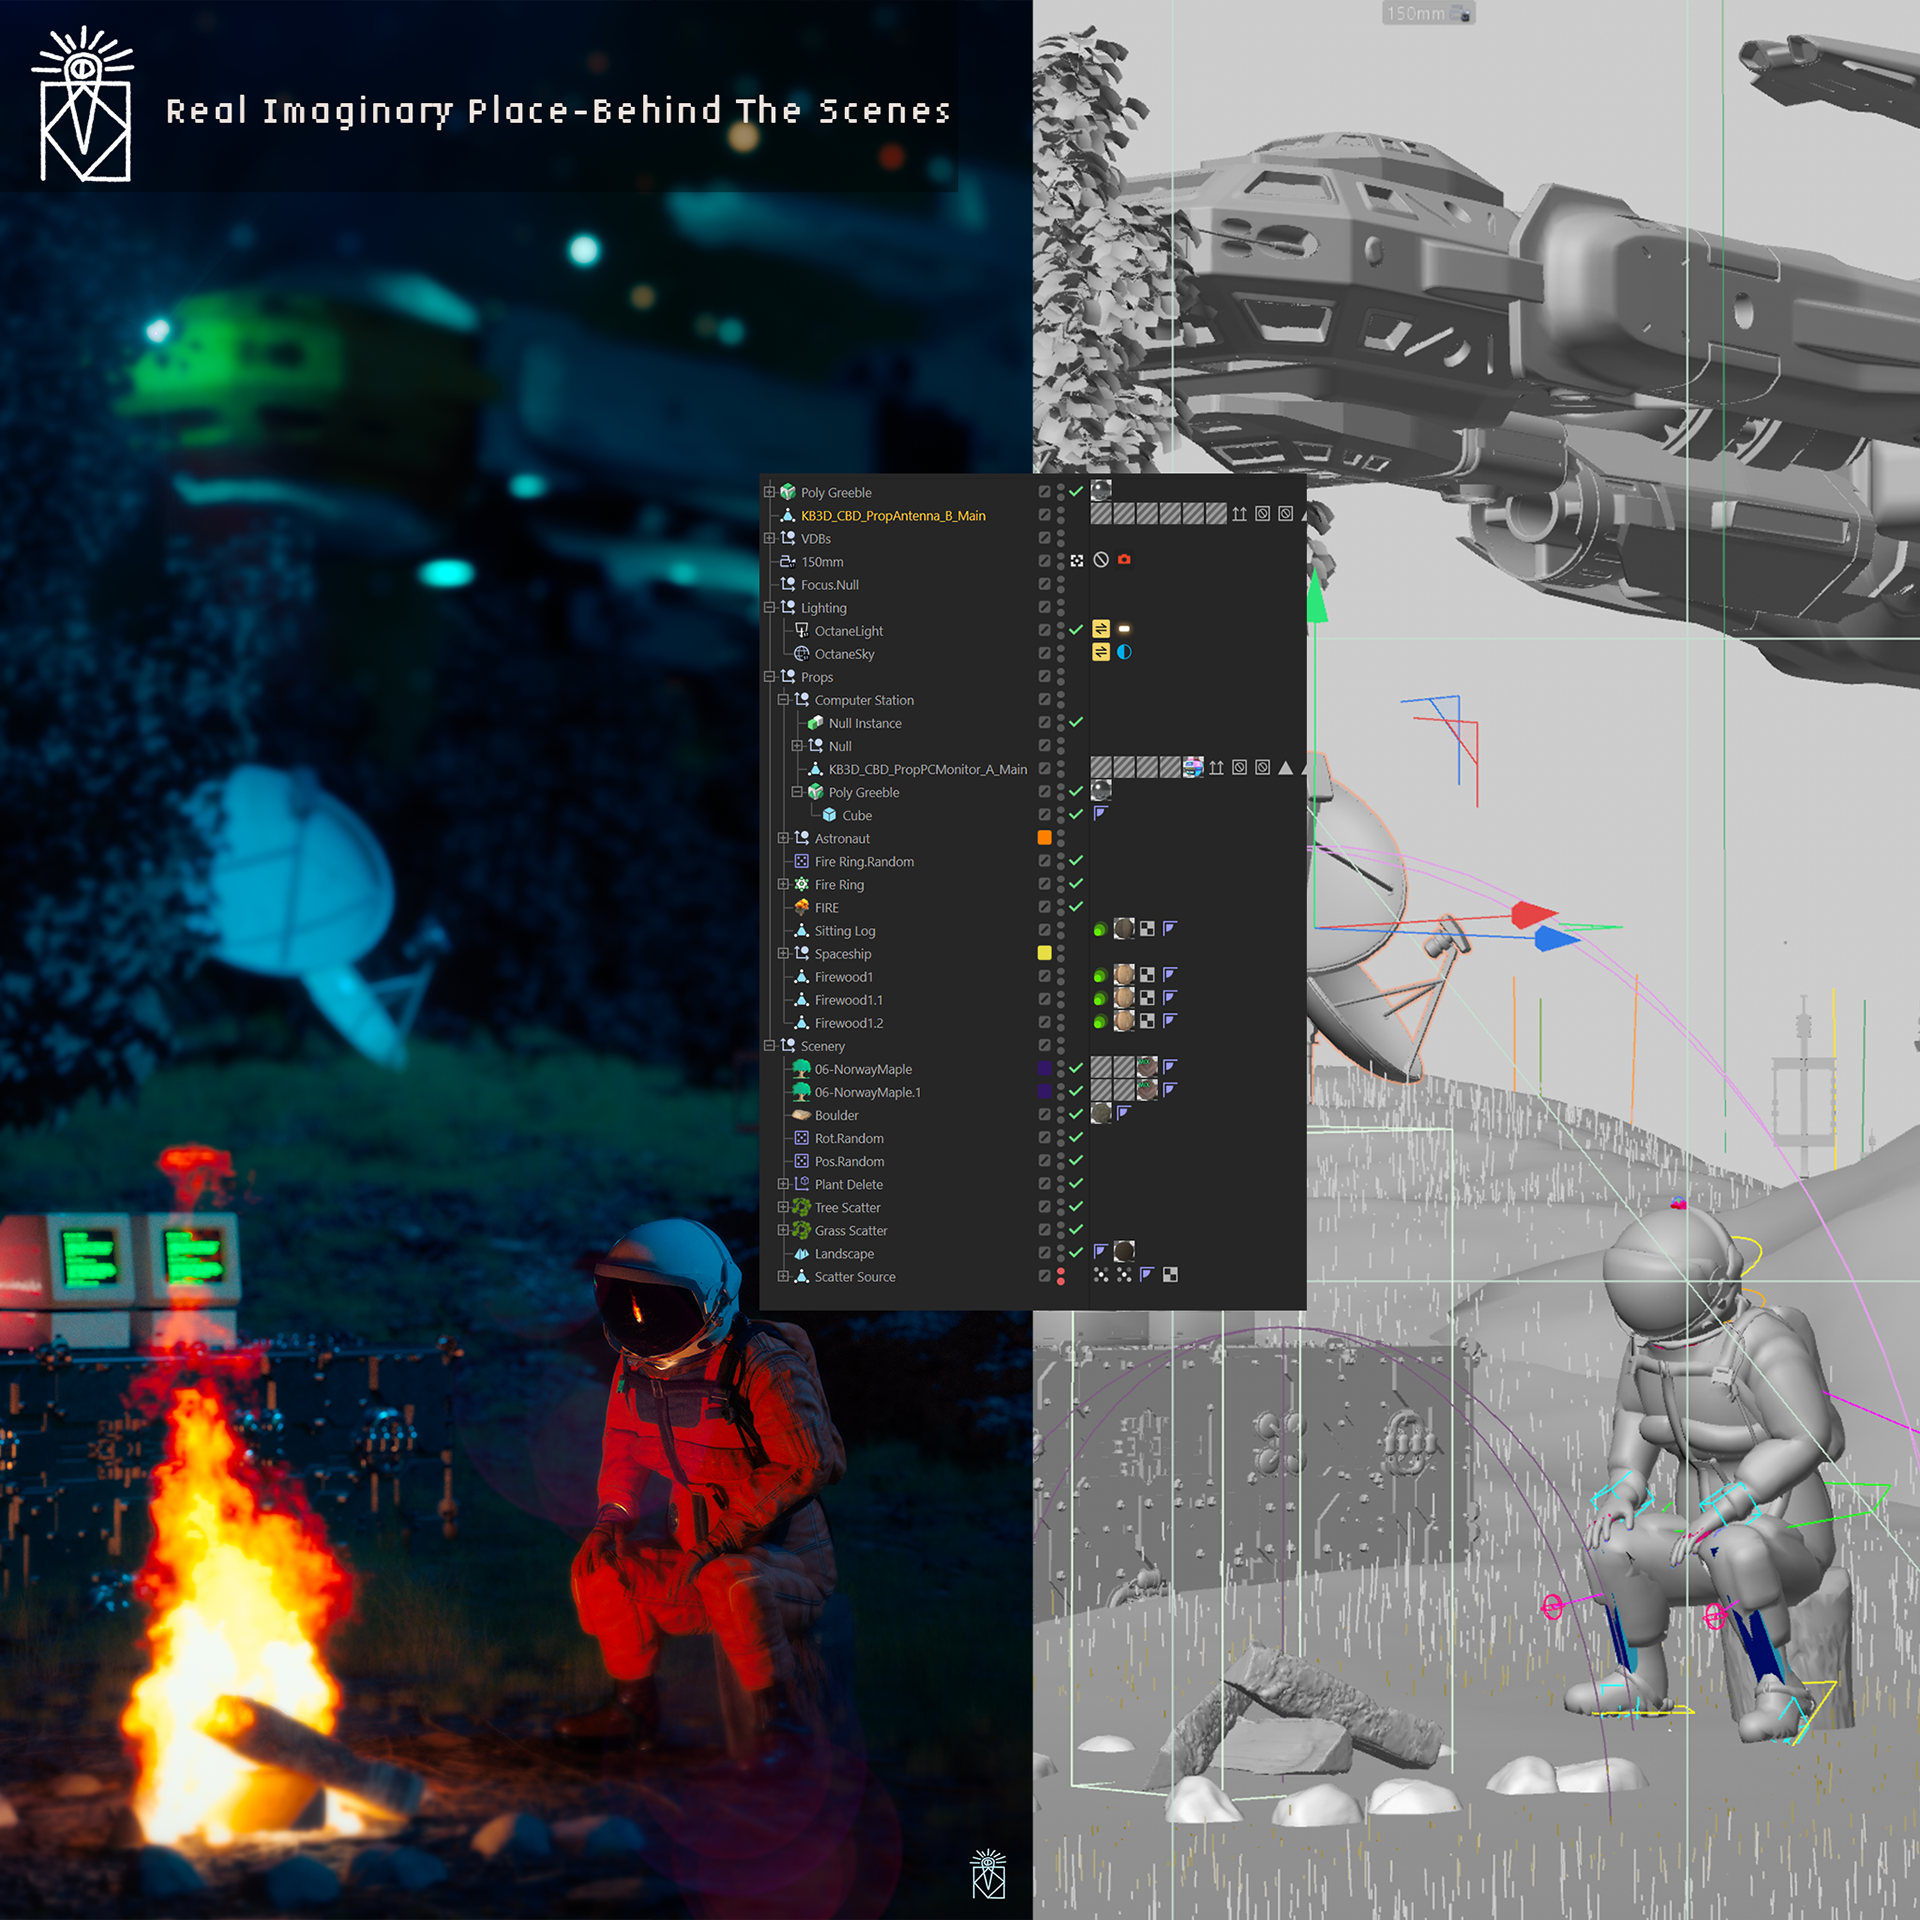Click the OctaneSky environment tag icon
The width and height of the screenshot is (1920, 1920).
click(x=1124, y=652)
